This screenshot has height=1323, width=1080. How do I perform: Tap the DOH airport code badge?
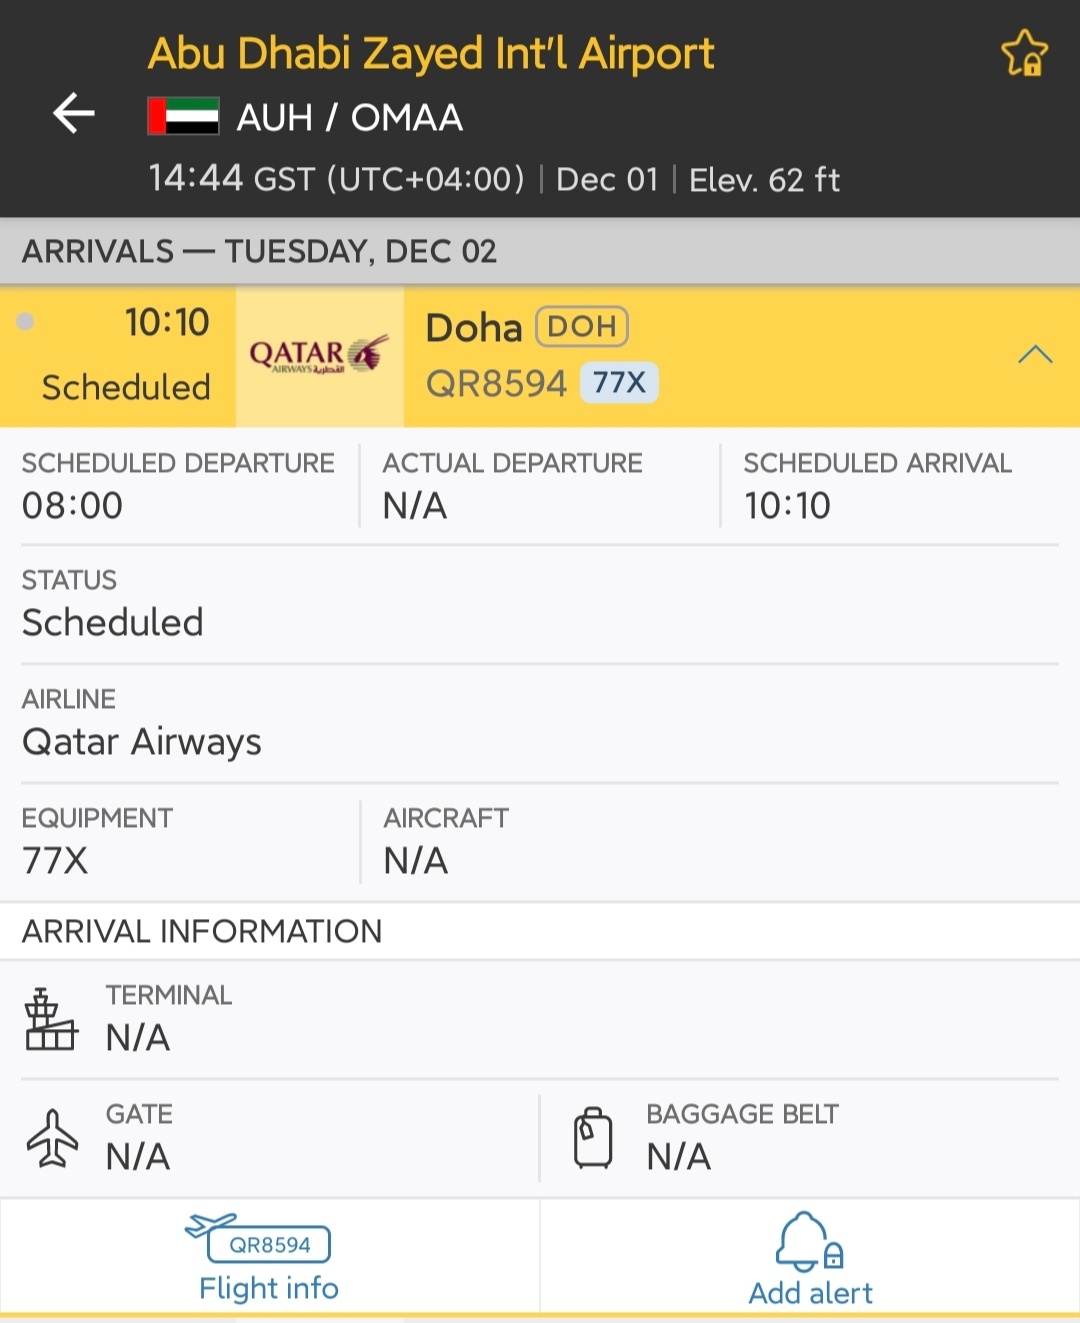coord(582,326)
